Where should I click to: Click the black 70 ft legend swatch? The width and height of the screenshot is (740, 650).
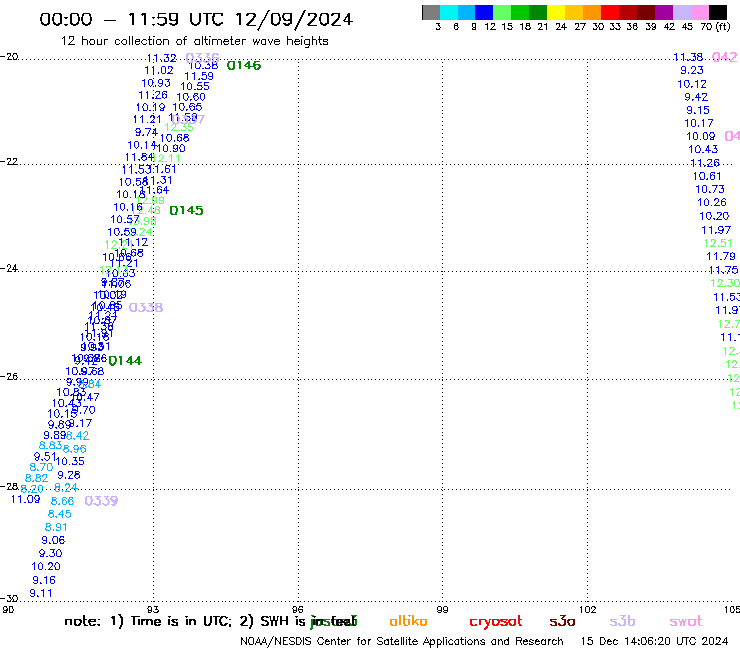coord(718,12)
